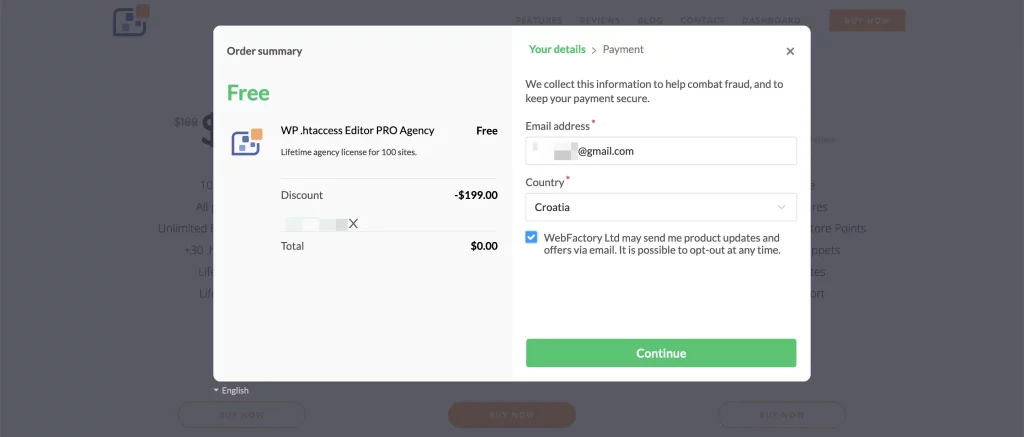Click the site logo in the header
The height and width of the screenshot is (437, 1024).
click(x=130, y=20)
